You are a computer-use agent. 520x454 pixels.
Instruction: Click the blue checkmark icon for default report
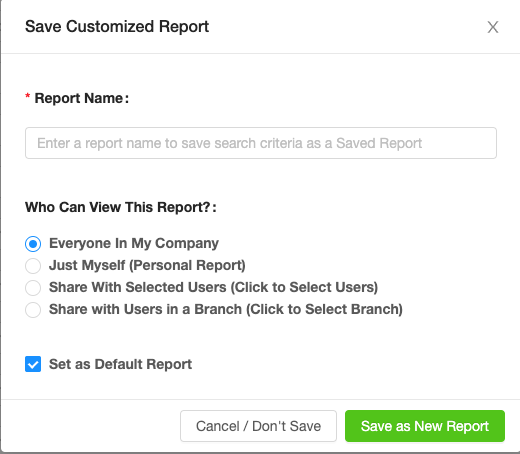[x=33, y=364]
